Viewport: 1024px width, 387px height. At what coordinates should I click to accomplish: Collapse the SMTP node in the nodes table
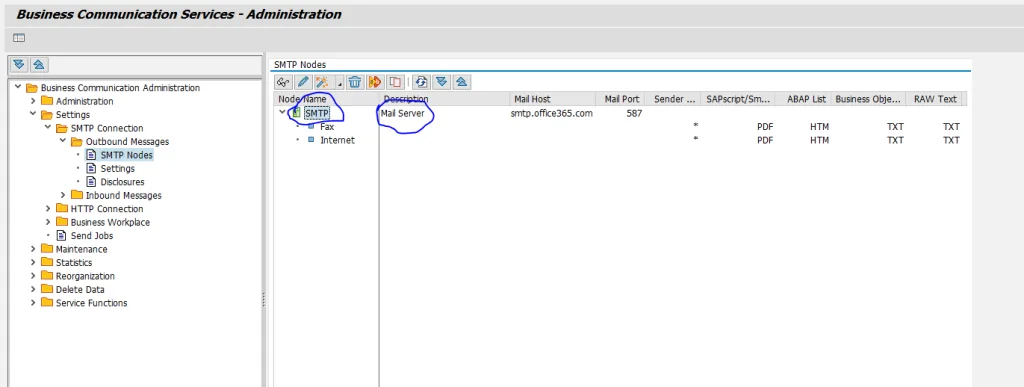(x=282, y=113)
